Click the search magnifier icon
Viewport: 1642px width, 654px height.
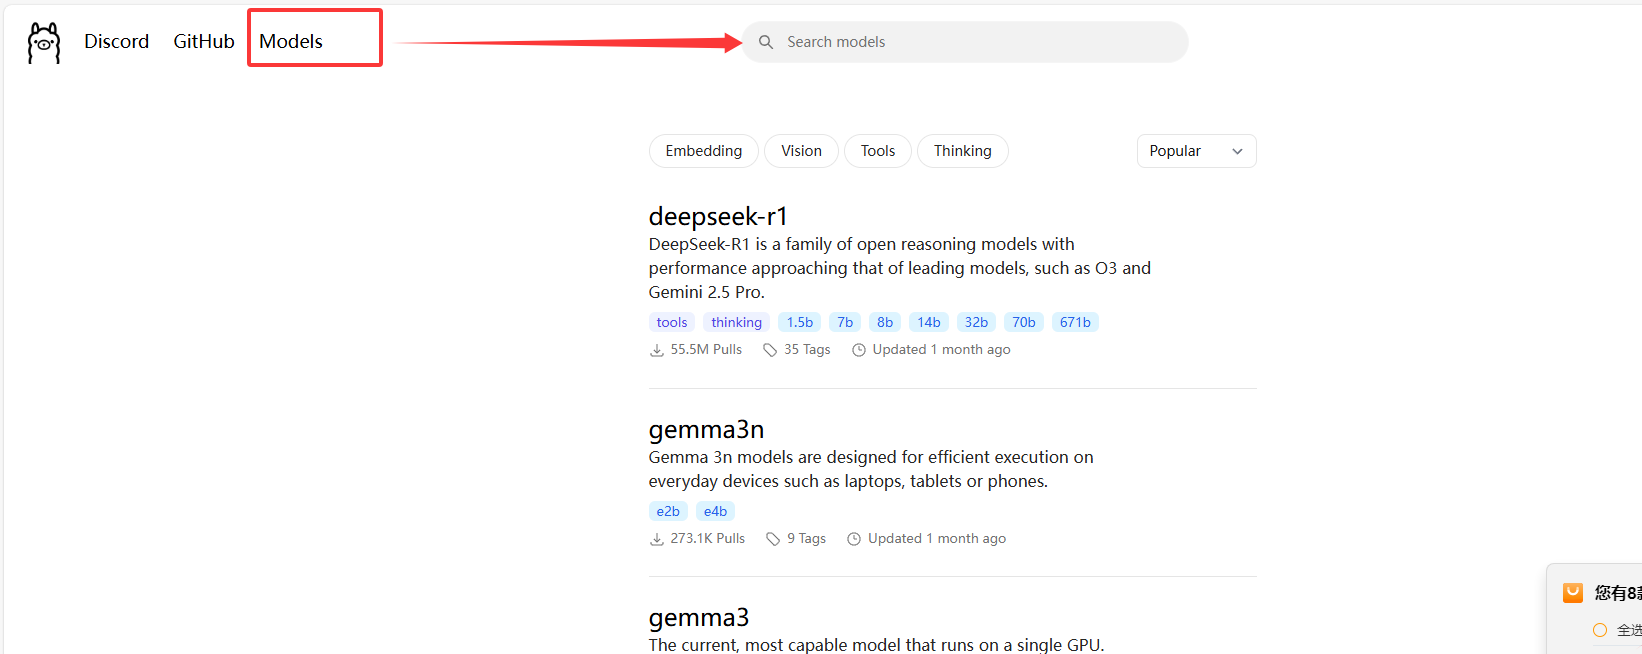pos(766,42)
